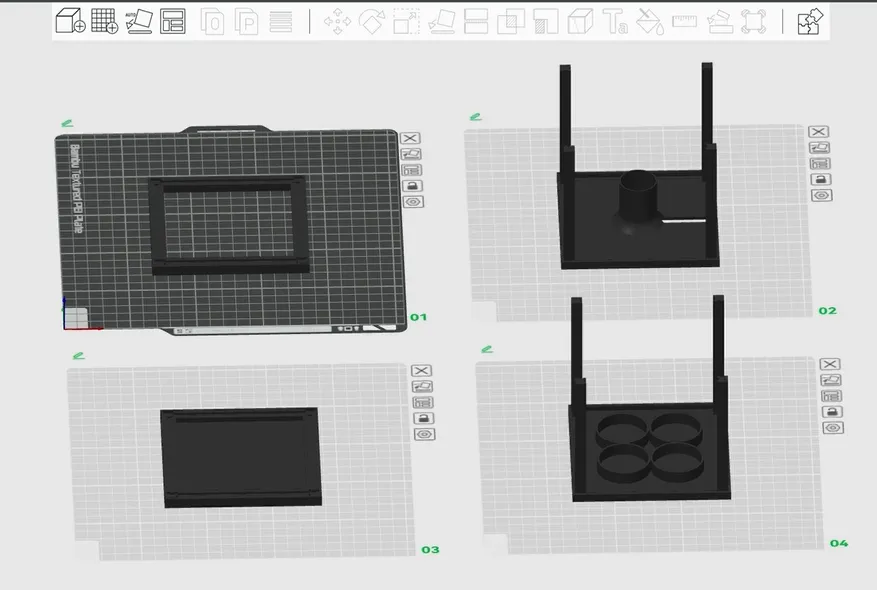
Task: Open the Cut tool
Action: coord(476,22)
